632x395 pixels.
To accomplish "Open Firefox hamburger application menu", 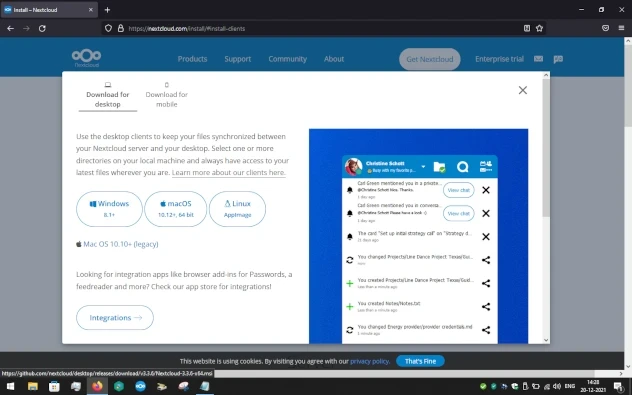I will coord(621,28).
